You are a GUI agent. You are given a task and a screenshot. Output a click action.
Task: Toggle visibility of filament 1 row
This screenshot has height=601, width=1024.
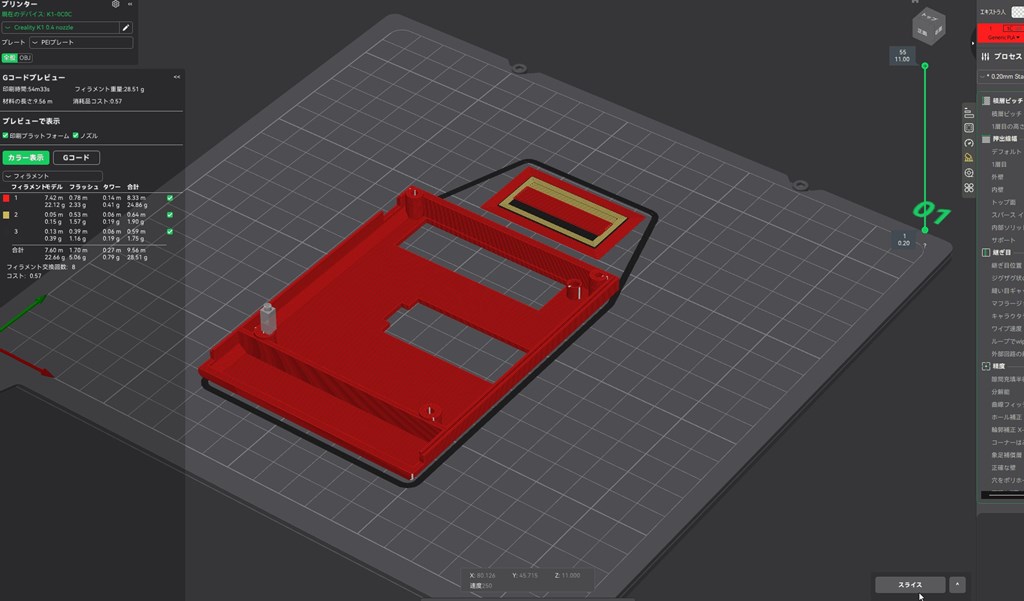170,198
